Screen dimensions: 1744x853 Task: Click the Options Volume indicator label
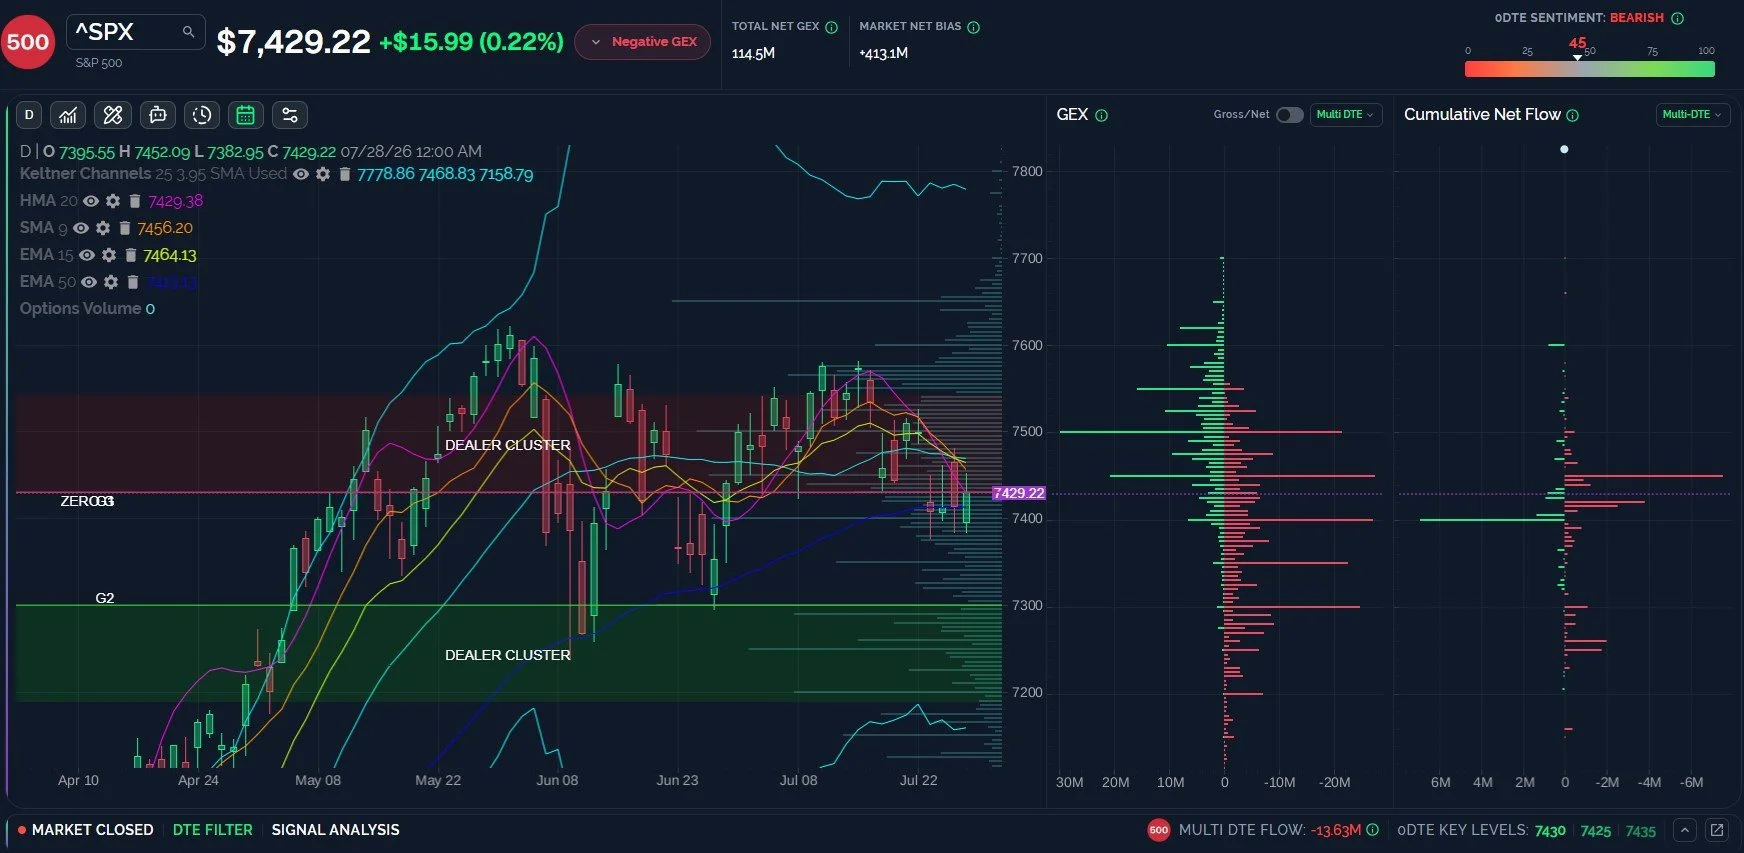(80, 309)
